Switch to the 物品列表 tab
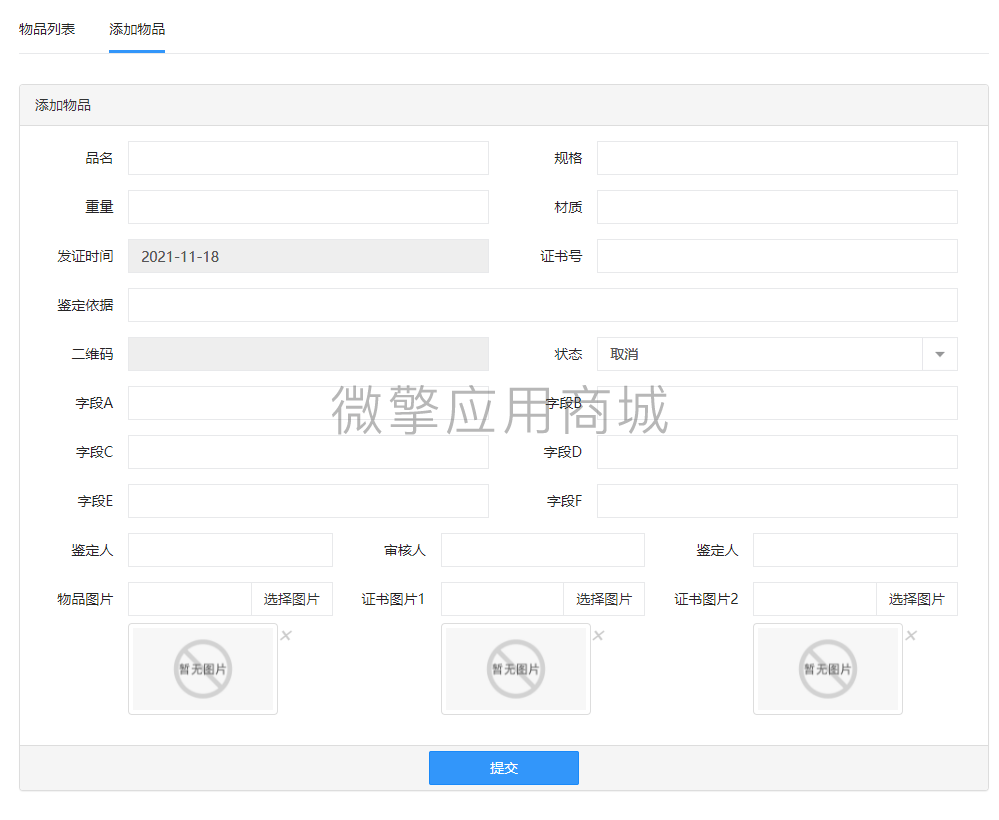Viewport: 999px width, 820px height. click(47, 29)
